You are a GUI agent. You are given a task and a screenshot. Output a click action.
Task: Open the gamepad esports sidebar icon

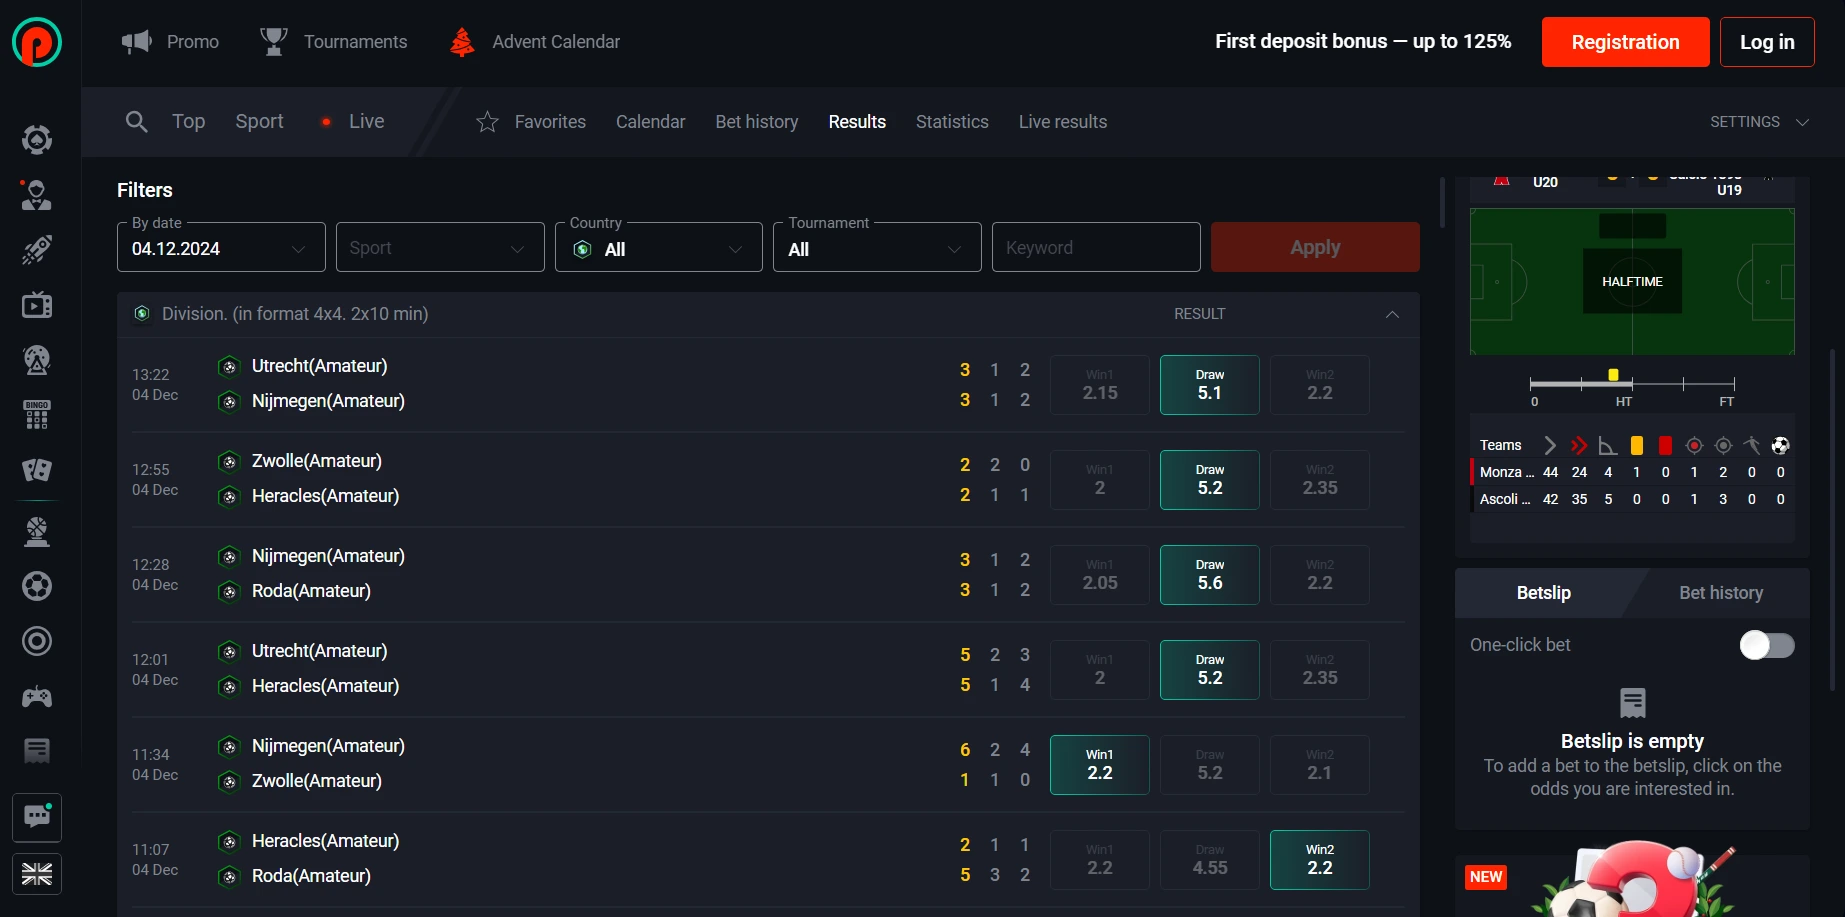click(37, 697)
